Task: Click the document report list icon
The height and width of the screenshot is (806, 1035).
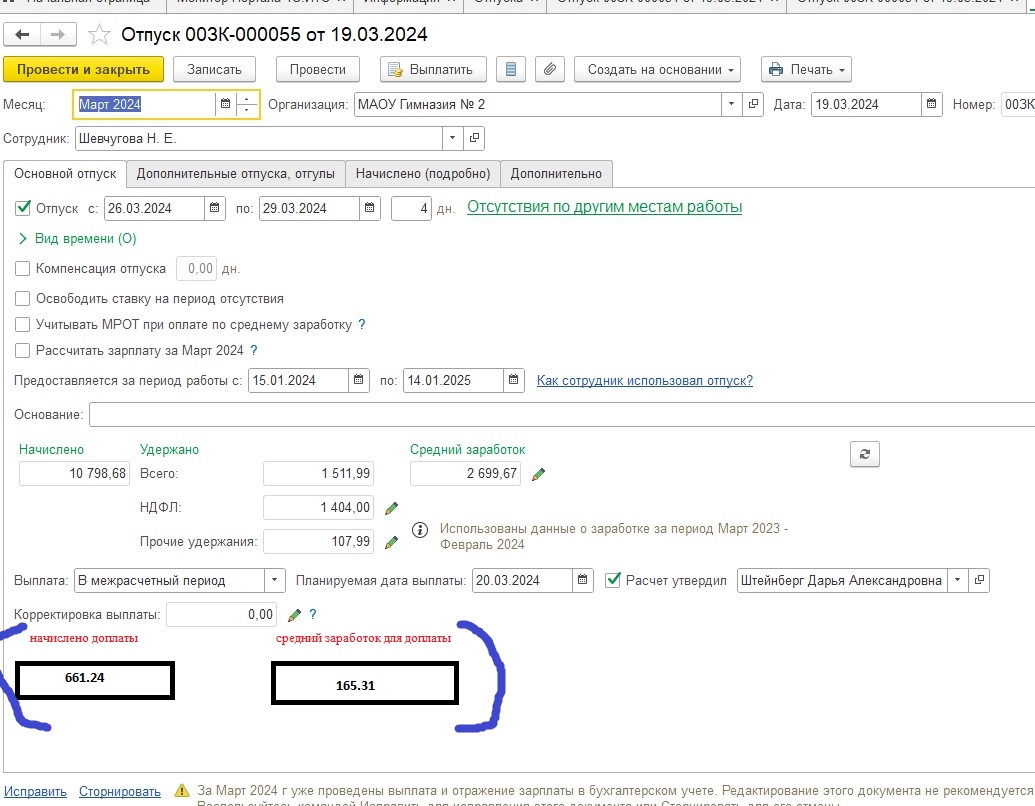Action: click(x=511, y=70)
